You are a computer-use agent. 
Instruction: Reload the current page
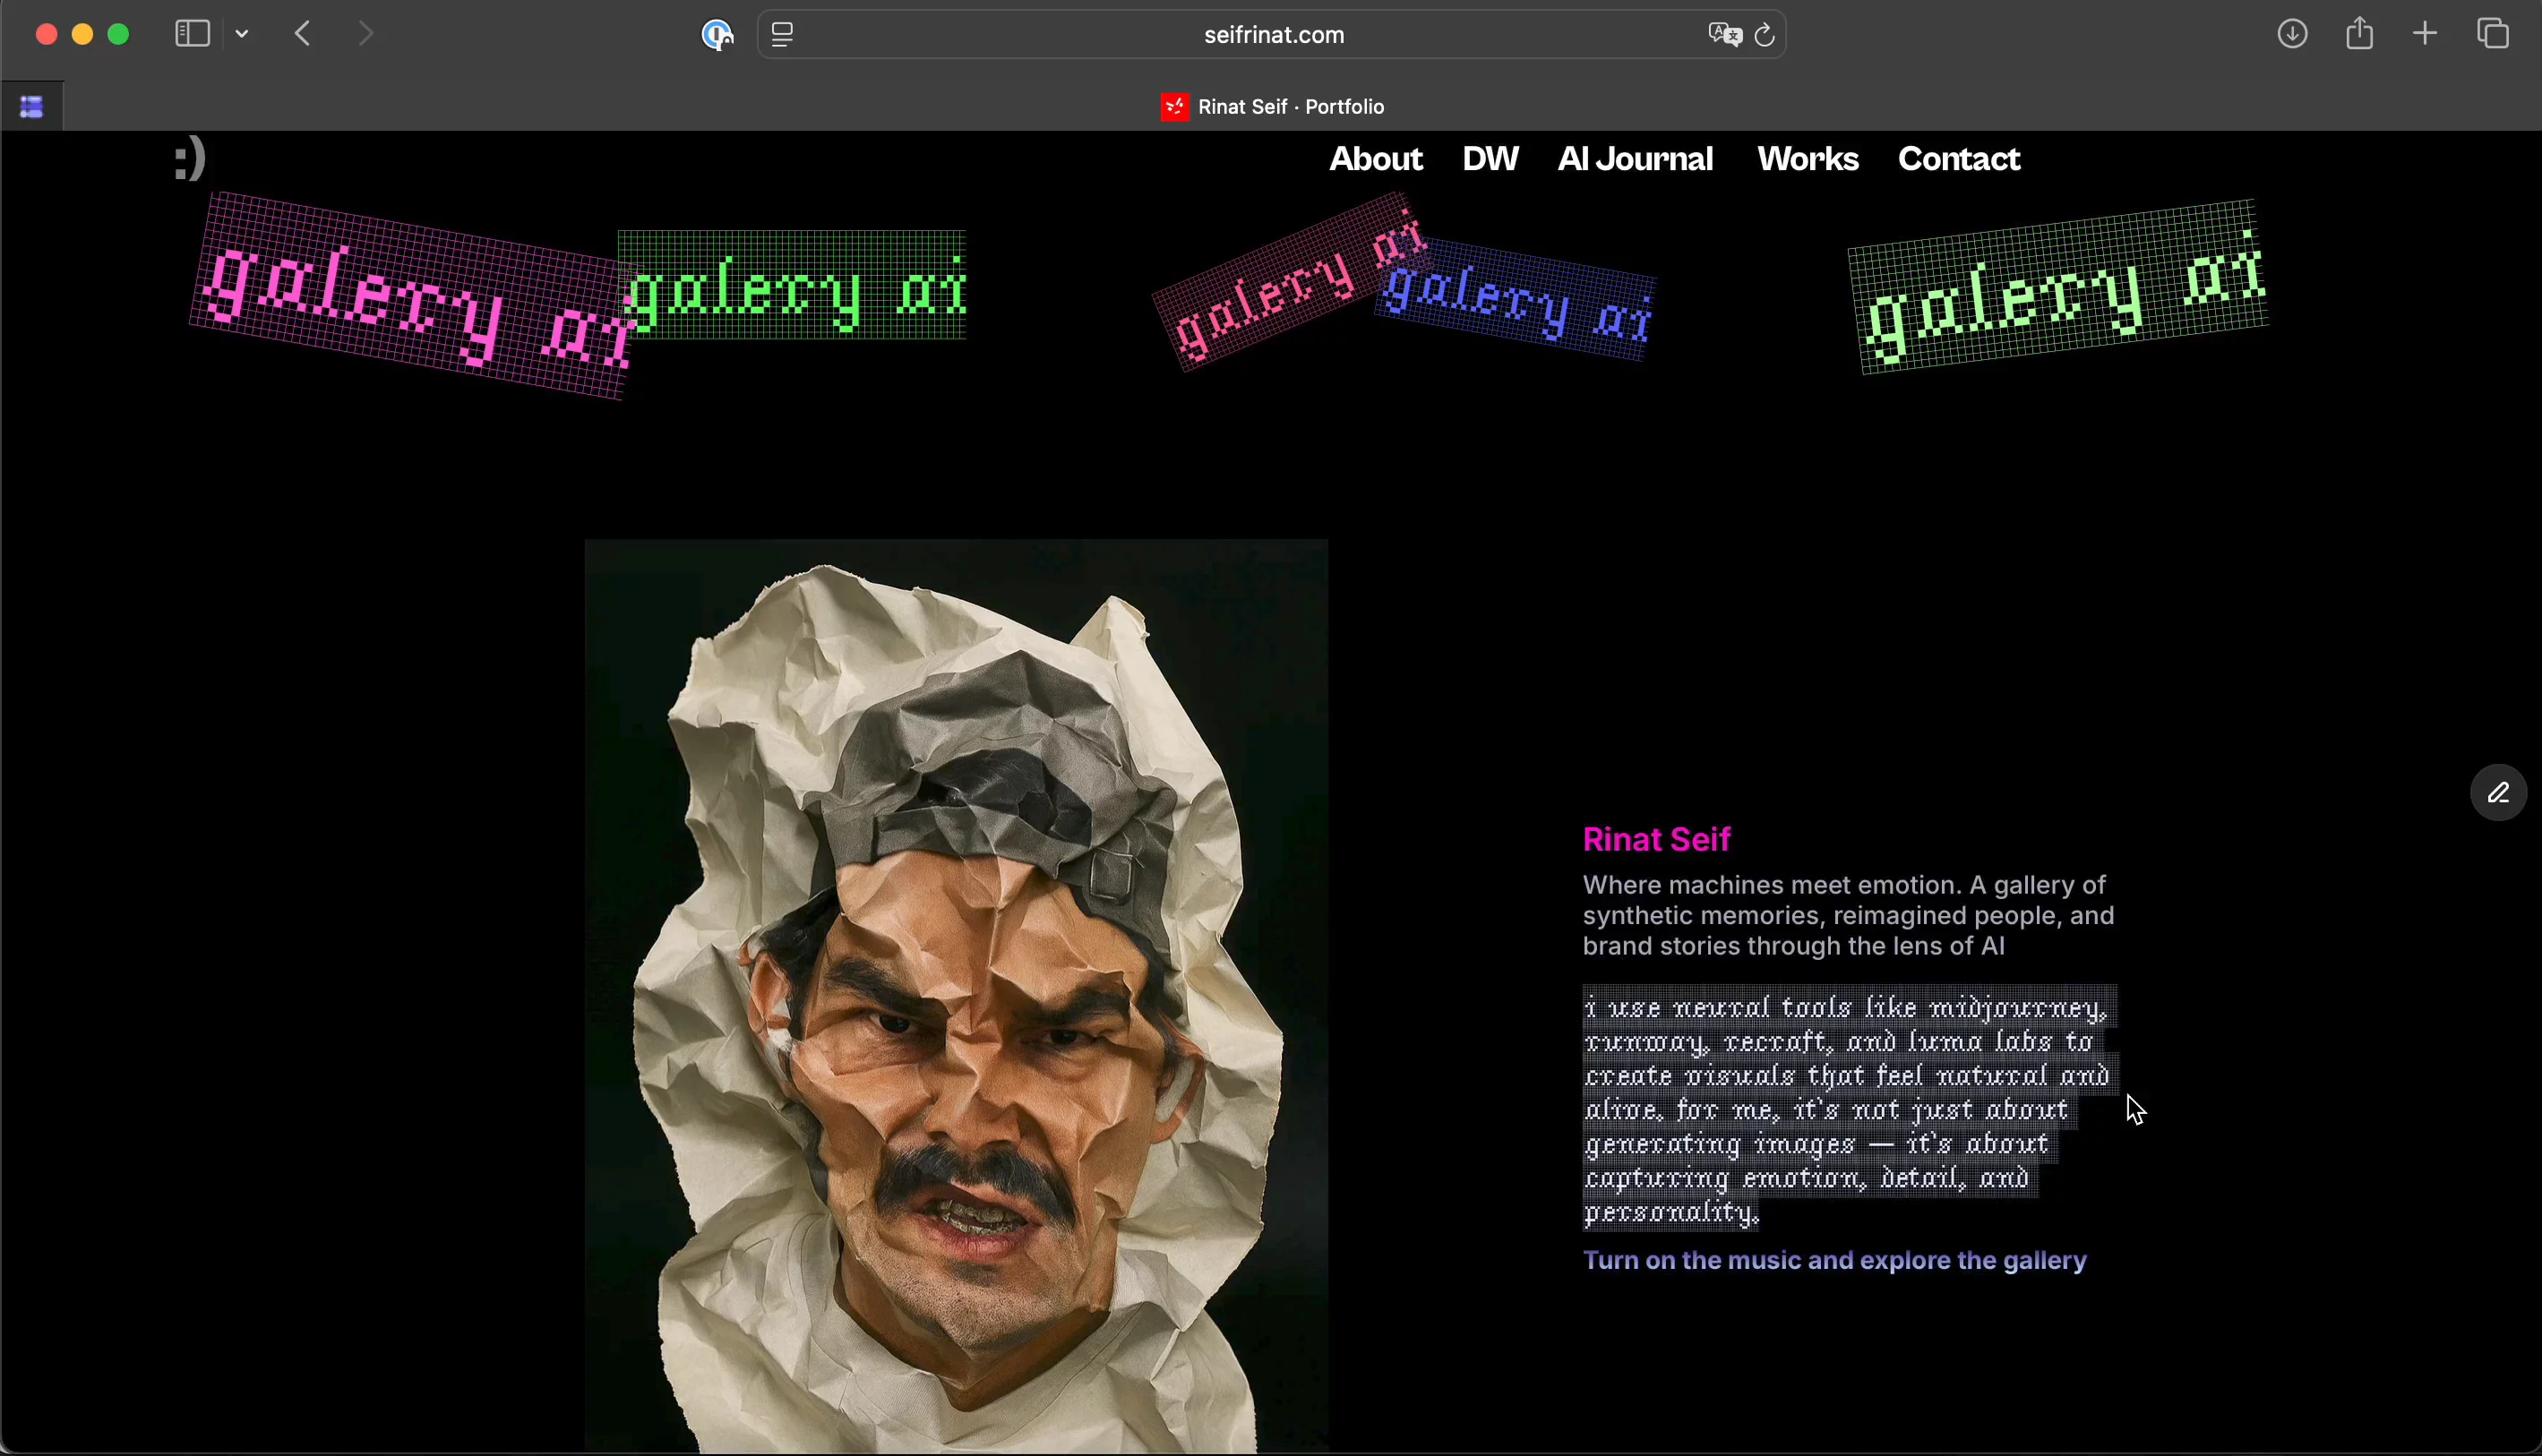[x=1766, y=36]
